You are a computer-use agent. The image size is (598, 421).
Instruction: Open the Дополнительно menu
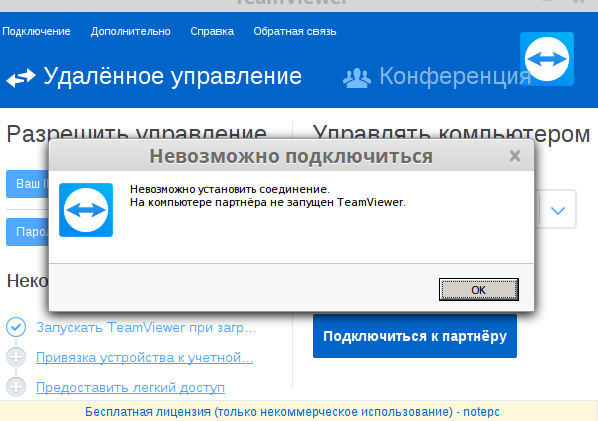pos(130,31)
